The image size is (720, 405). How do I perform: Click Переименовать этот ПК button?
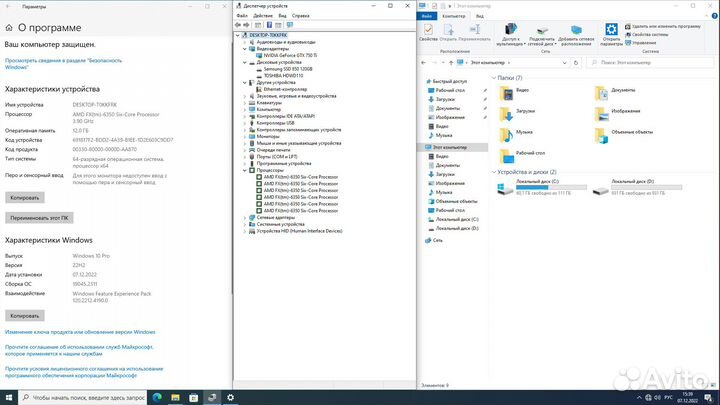(39, 218)
